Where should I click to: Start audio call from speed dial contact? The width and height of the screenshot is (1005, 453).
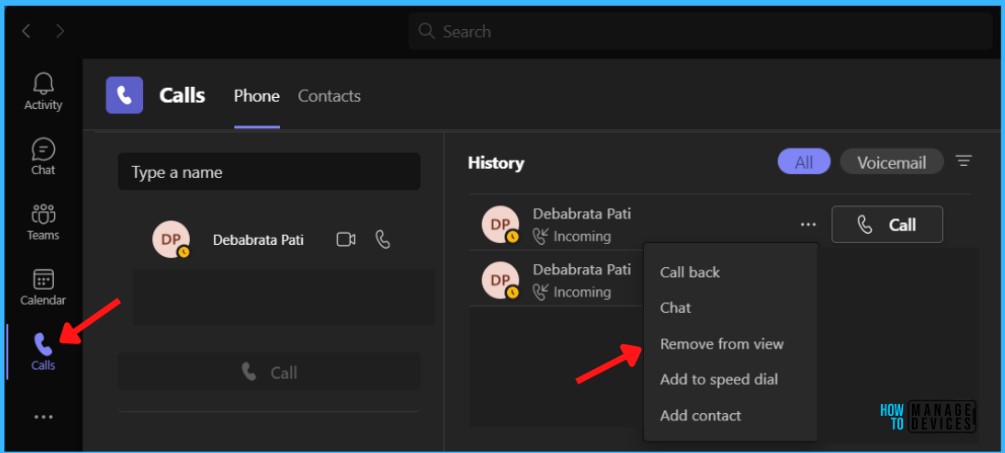383,240
